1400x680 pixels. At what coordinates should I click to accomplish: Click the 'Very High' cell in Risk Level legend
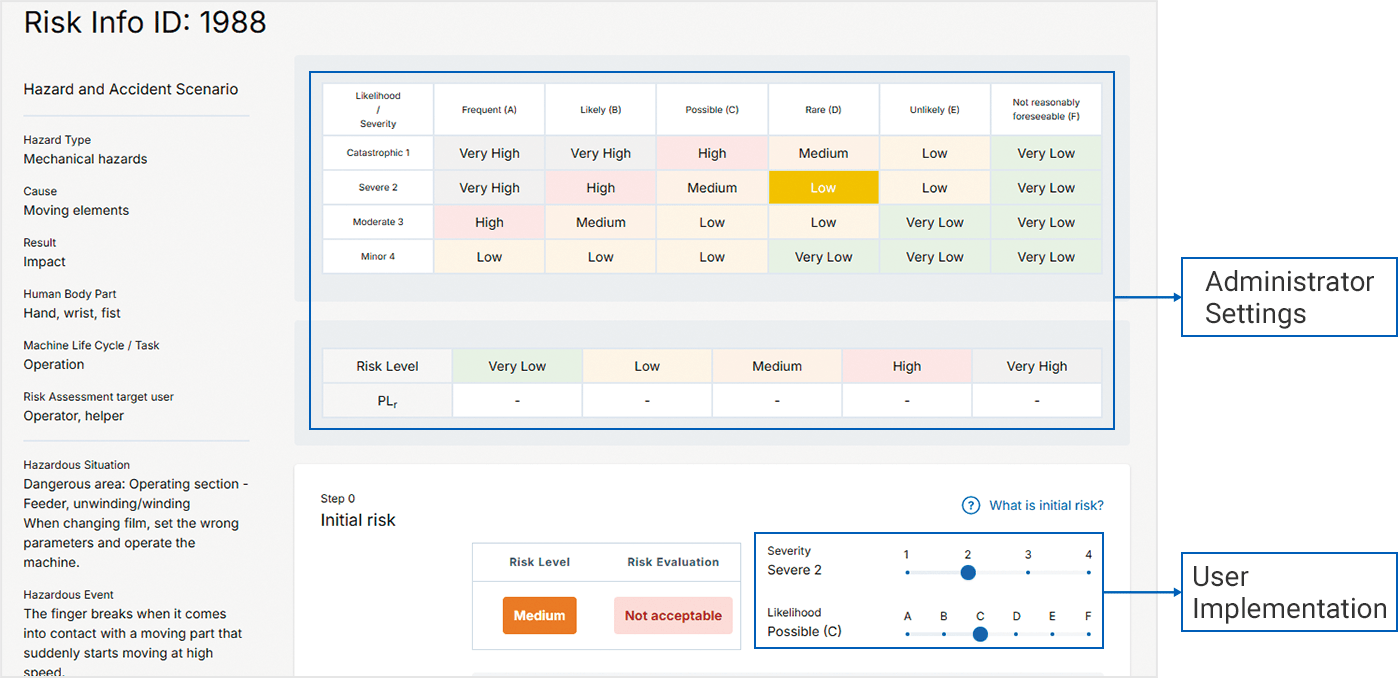click(1037, 366)
